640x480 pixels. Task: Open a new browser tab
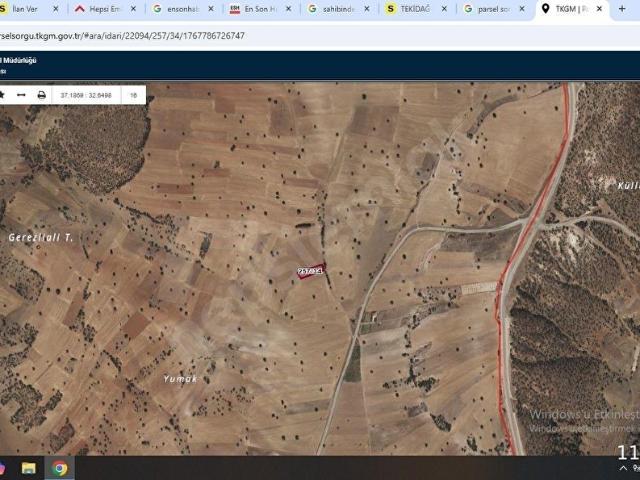pyautogui.click(x=622, y=9)
